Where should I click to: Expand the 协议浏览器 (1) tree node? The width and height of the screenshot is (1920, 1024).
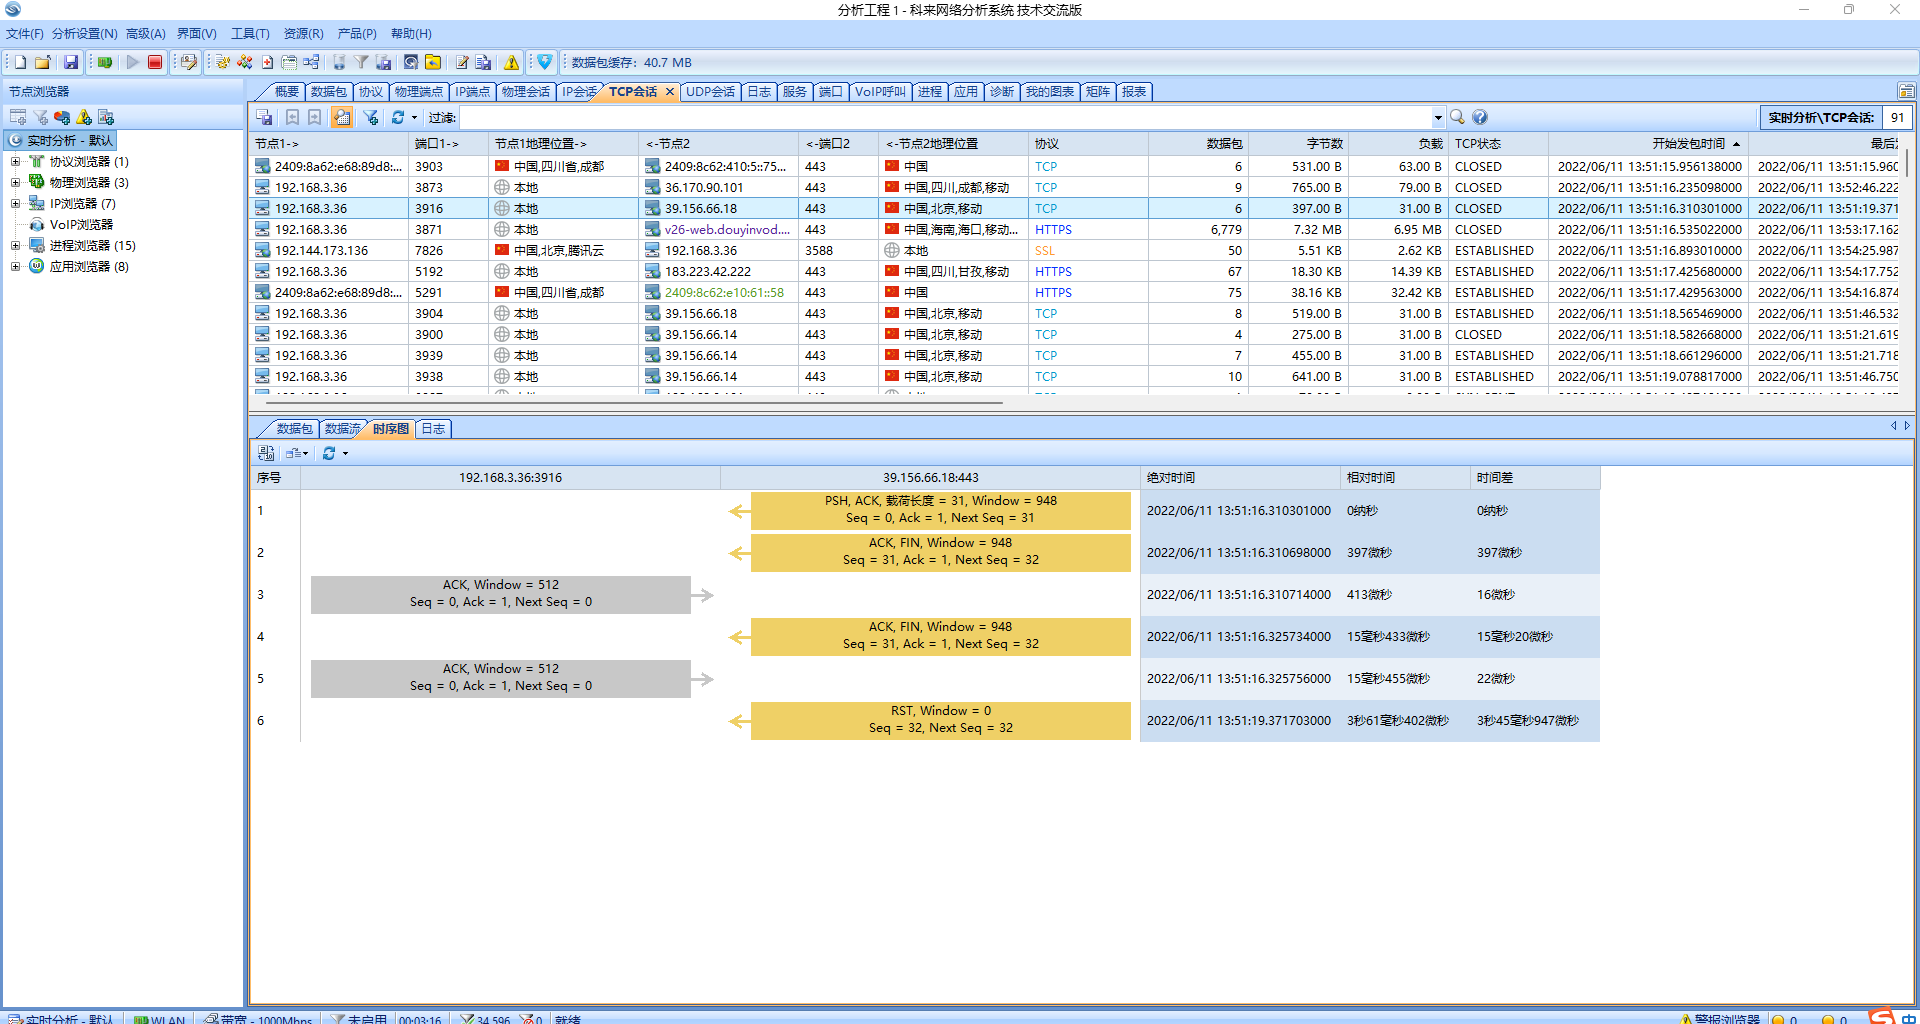15,161
